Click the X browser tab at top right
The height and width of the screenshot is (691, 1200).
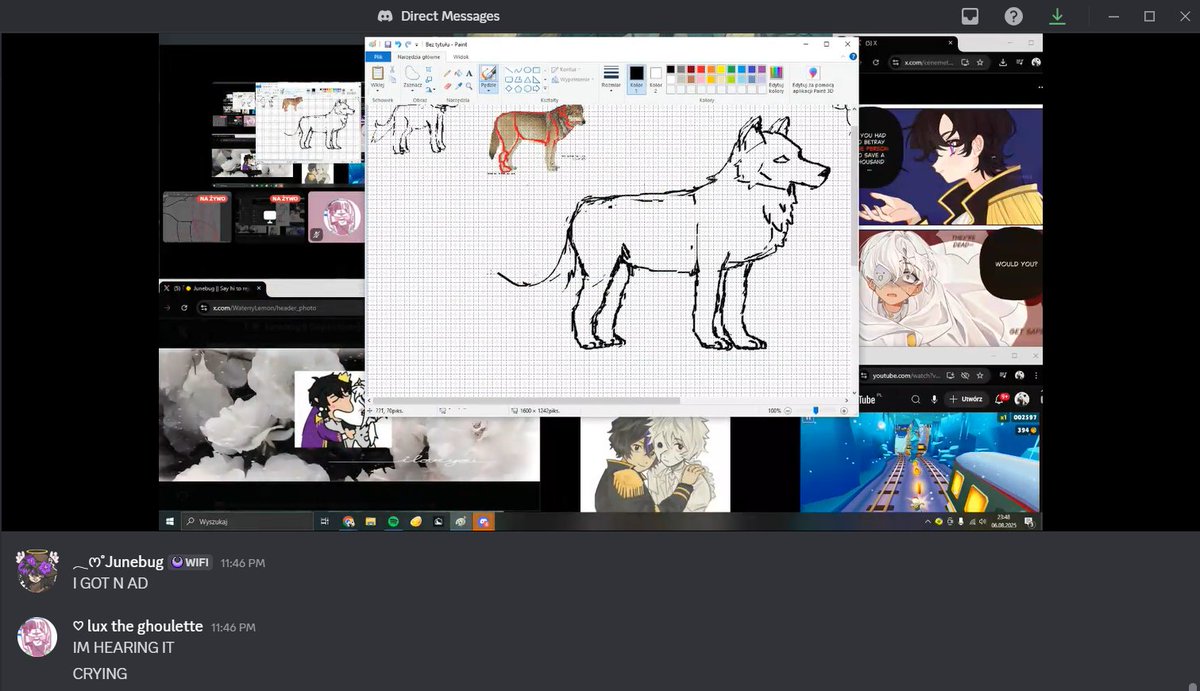tap(908, 43)
